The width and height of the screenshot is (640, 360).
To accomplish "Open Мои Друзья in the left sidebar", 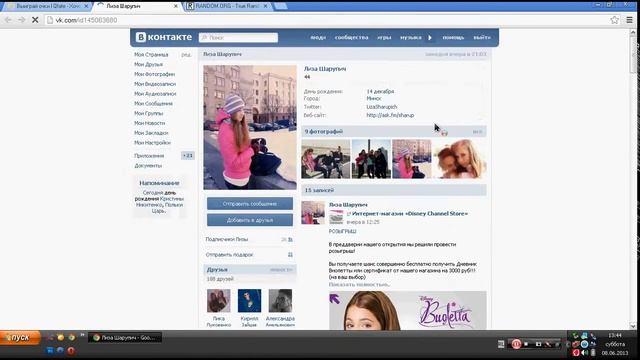I will tap(148, 64).
